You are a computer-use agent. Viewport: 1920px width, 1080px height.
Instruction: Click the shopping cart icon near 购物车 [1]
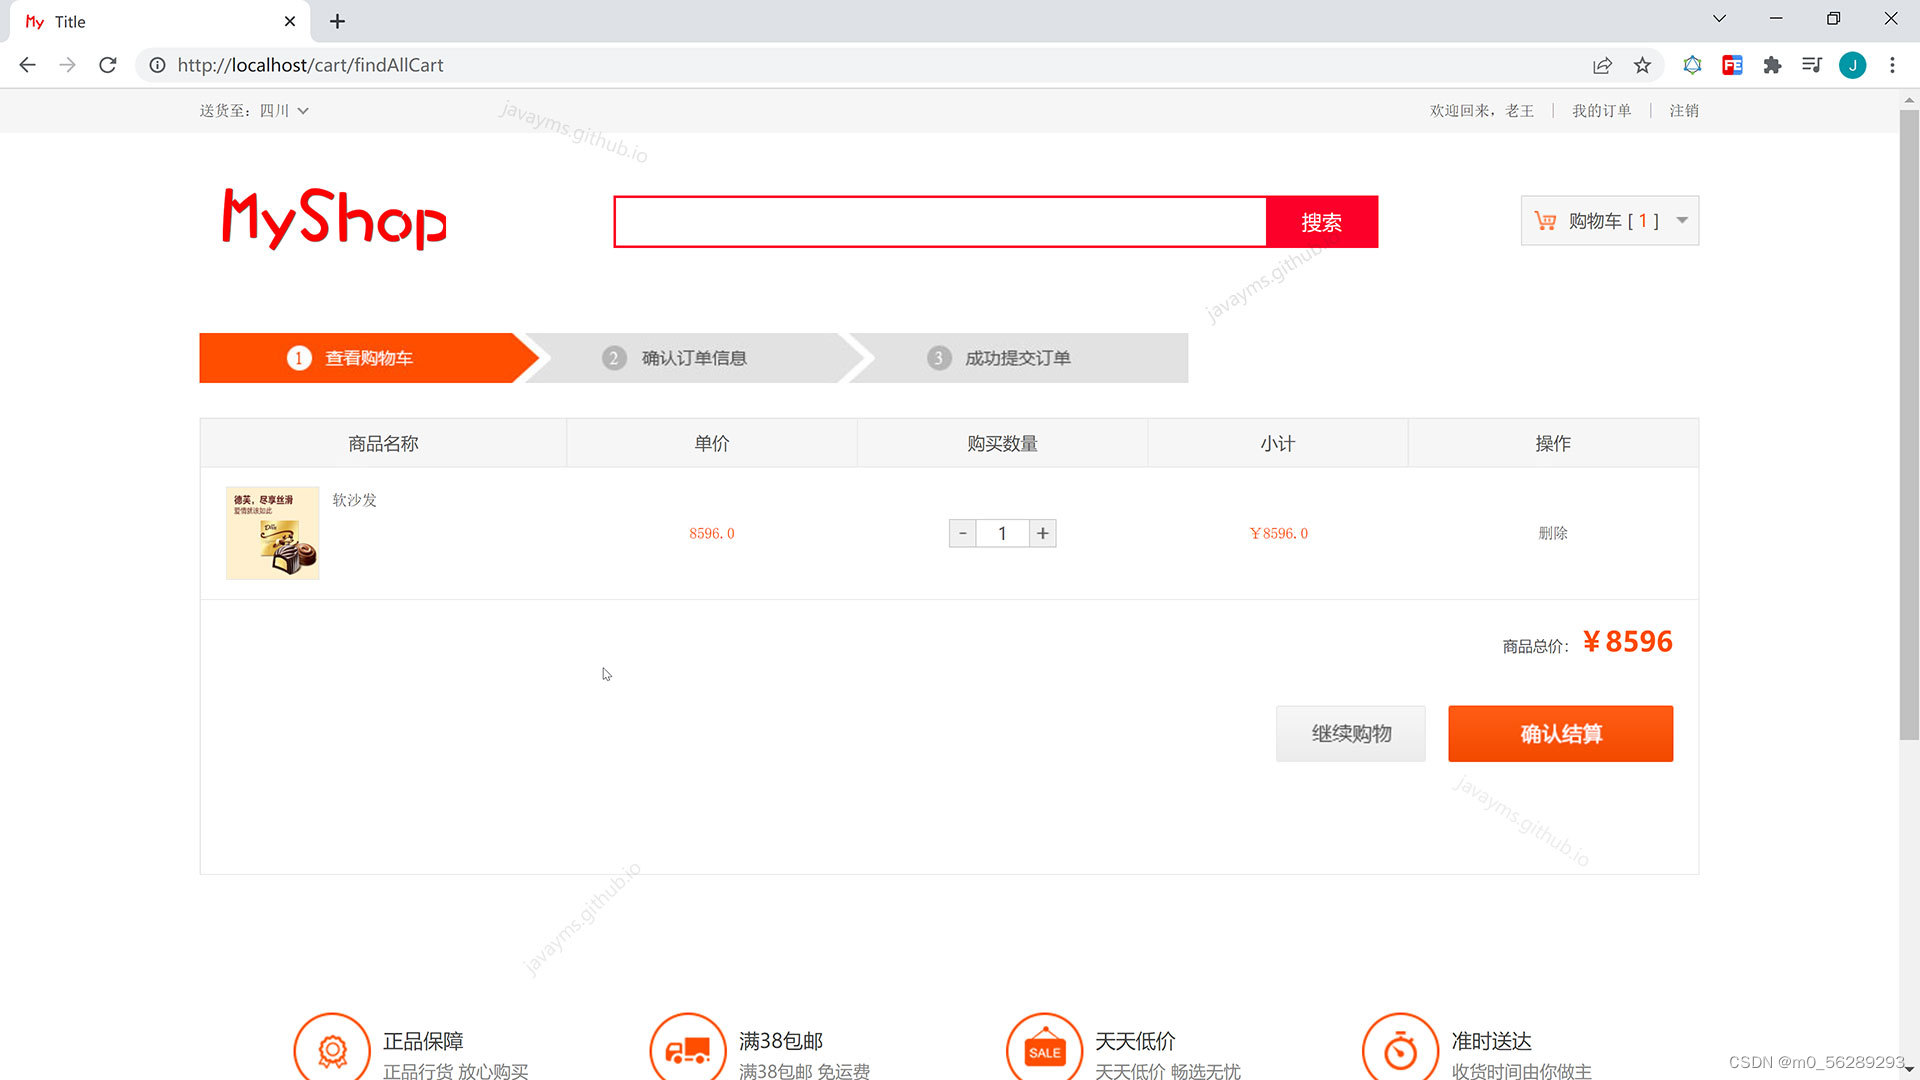(x=1545, y=220)
